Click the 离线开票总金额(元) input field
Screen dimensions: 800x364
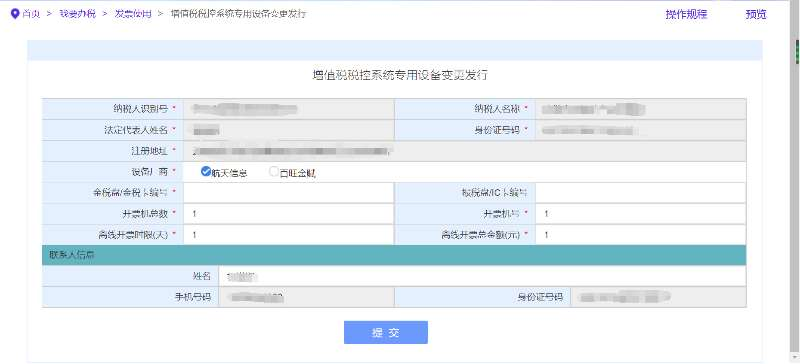(x=641, y=234)
